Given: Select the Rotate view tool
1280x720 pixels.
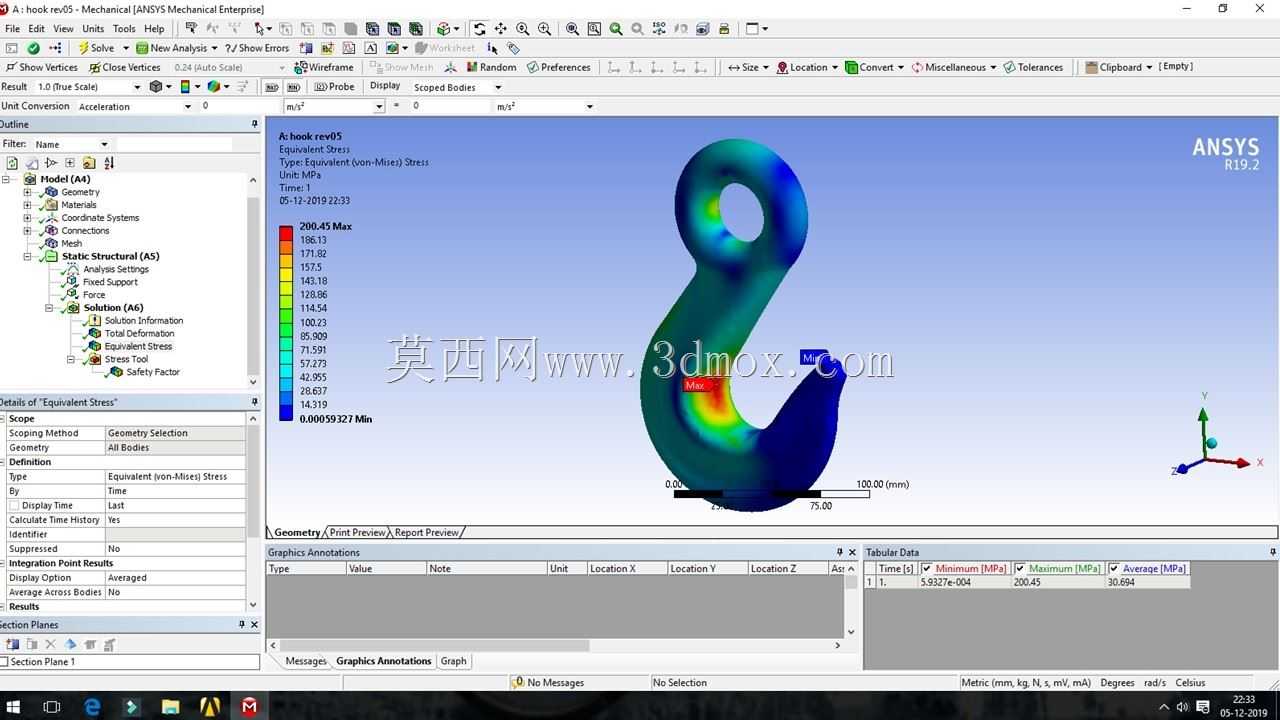Looking at the screenshot, I should (480, 29).
